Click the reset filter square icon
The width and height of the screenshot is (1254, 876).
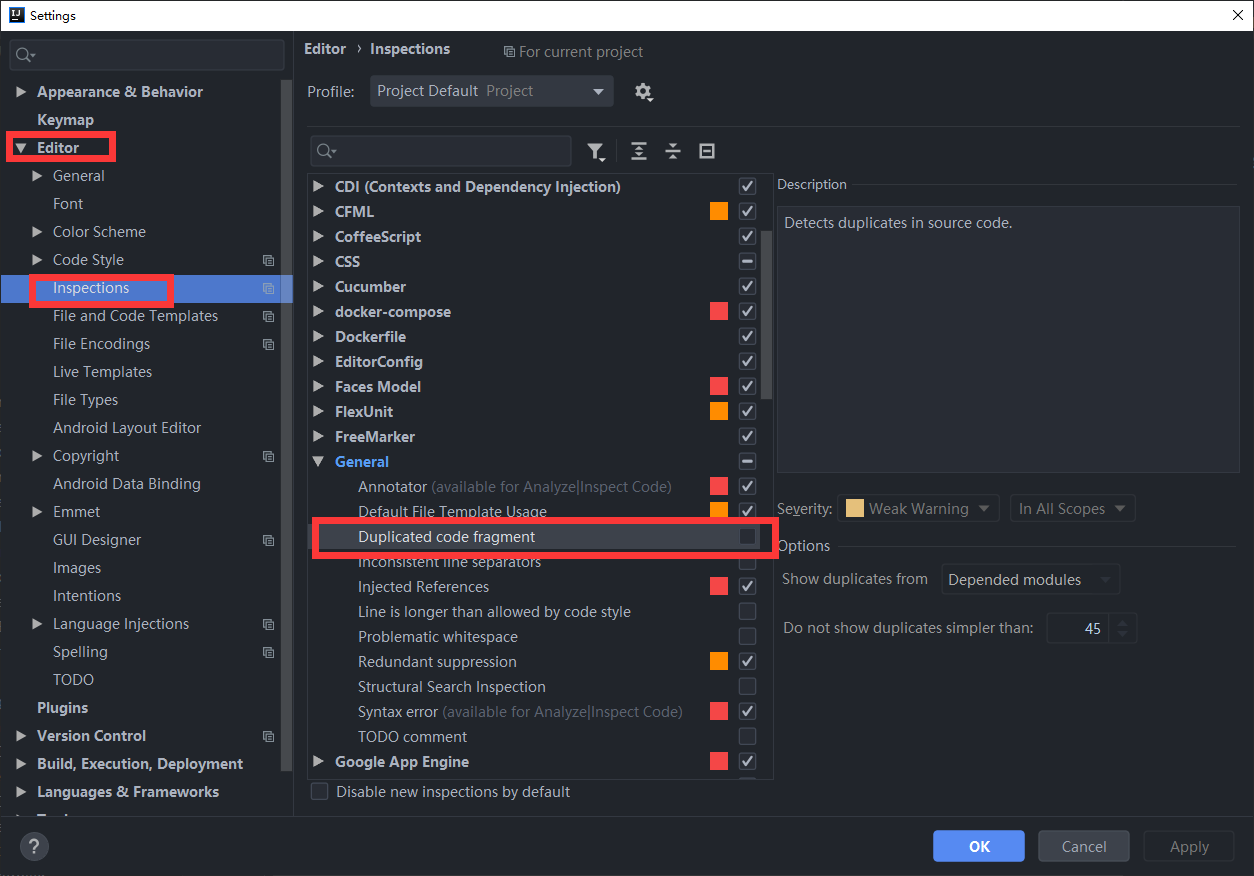707,151
